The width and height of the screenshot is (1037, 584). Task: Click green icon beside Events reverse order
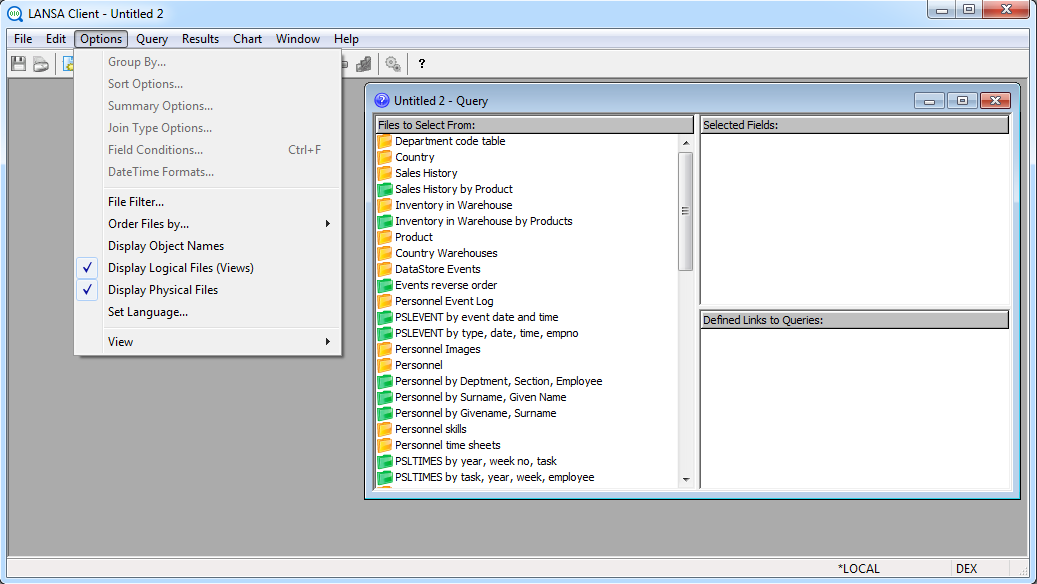tap(385, 285)
